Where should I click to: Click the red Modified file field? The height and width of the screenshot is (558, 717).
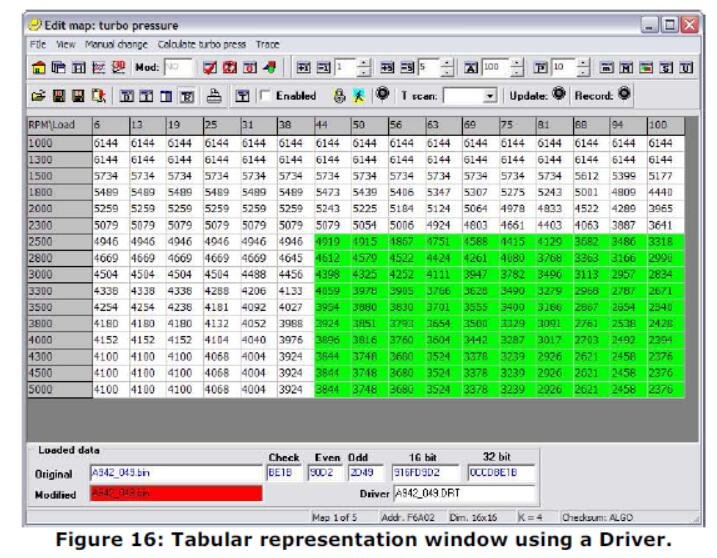click(174, 493)
